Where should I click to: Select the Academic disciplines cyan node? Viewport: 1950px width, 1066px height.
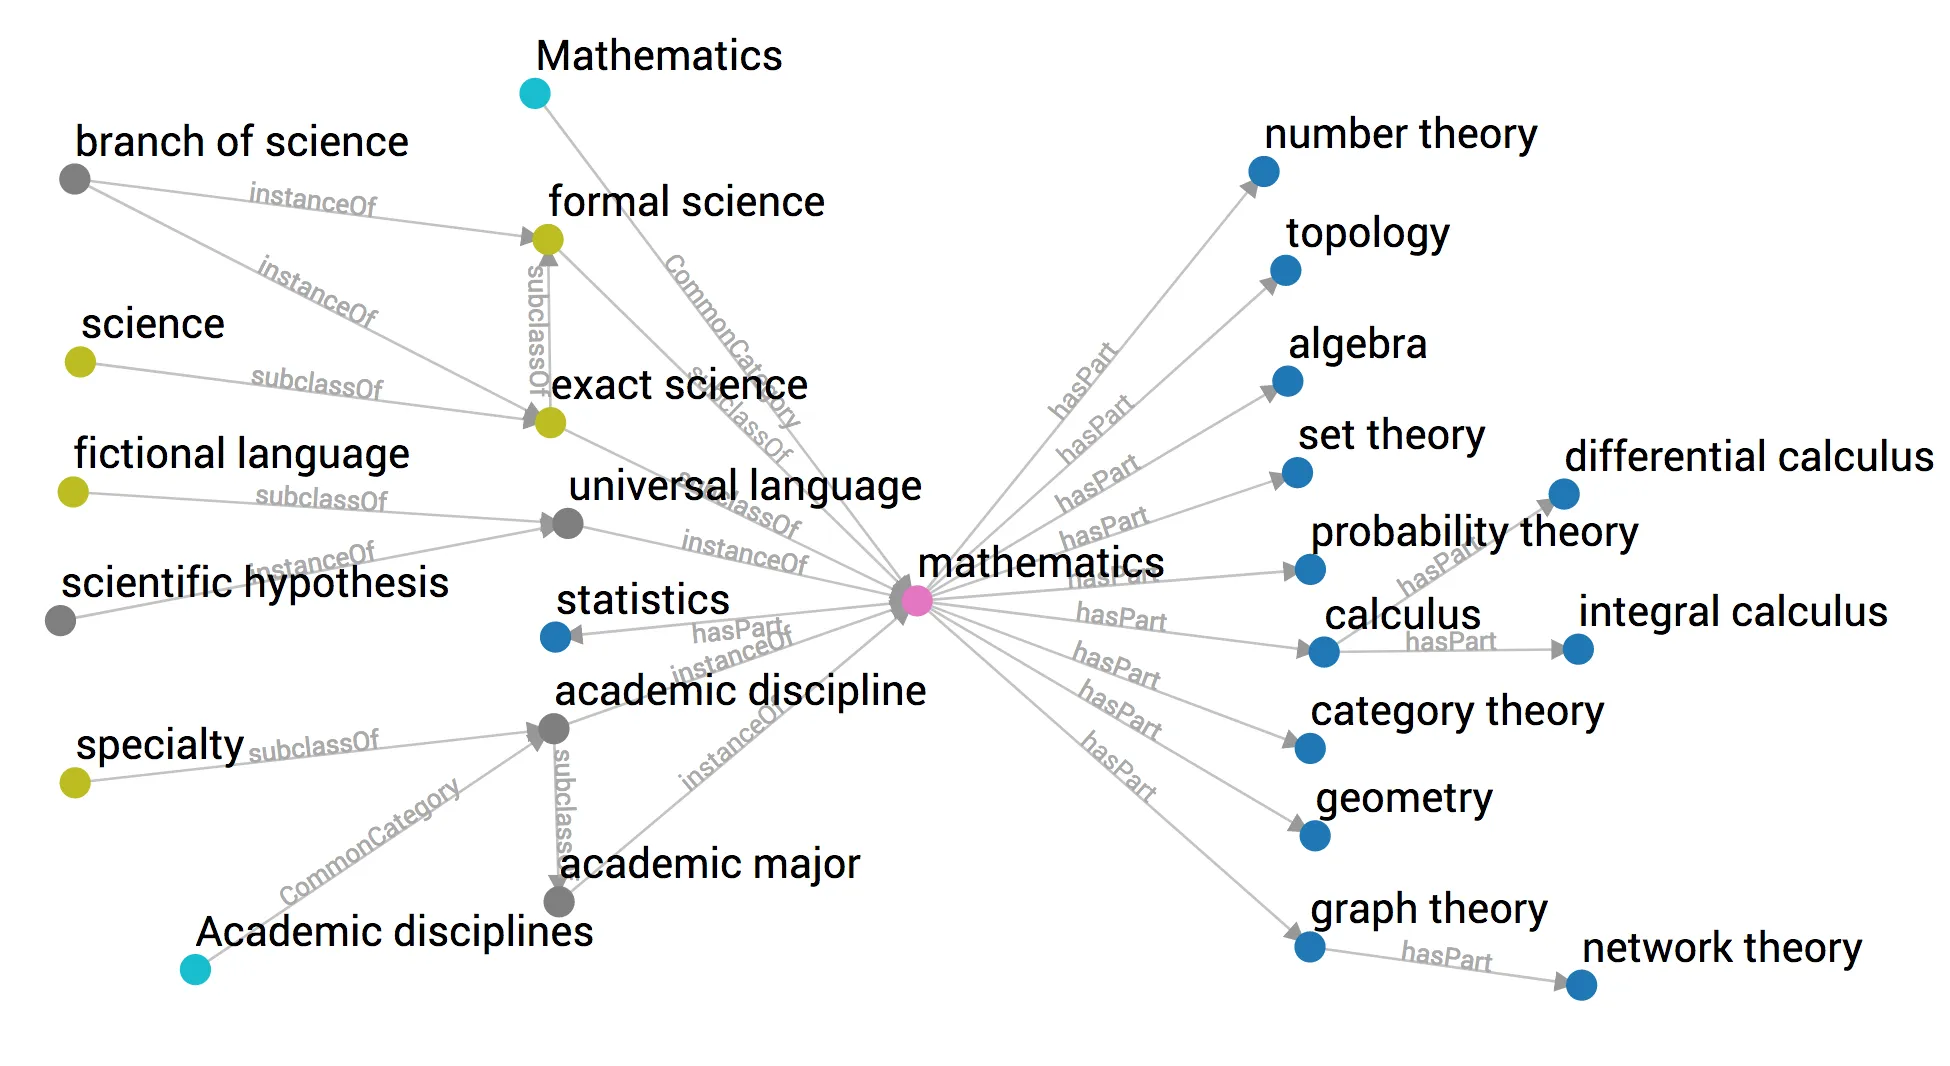195,969
